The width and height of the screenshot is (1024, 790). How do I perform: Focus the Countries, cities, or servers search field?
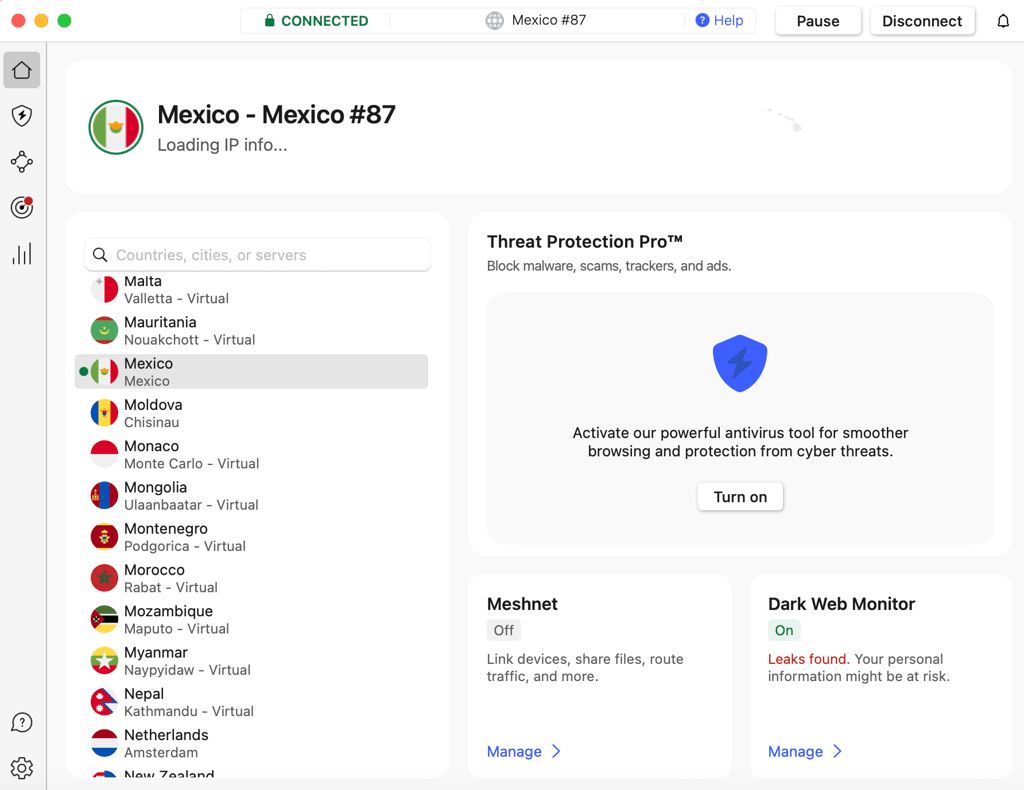(257, 255)
